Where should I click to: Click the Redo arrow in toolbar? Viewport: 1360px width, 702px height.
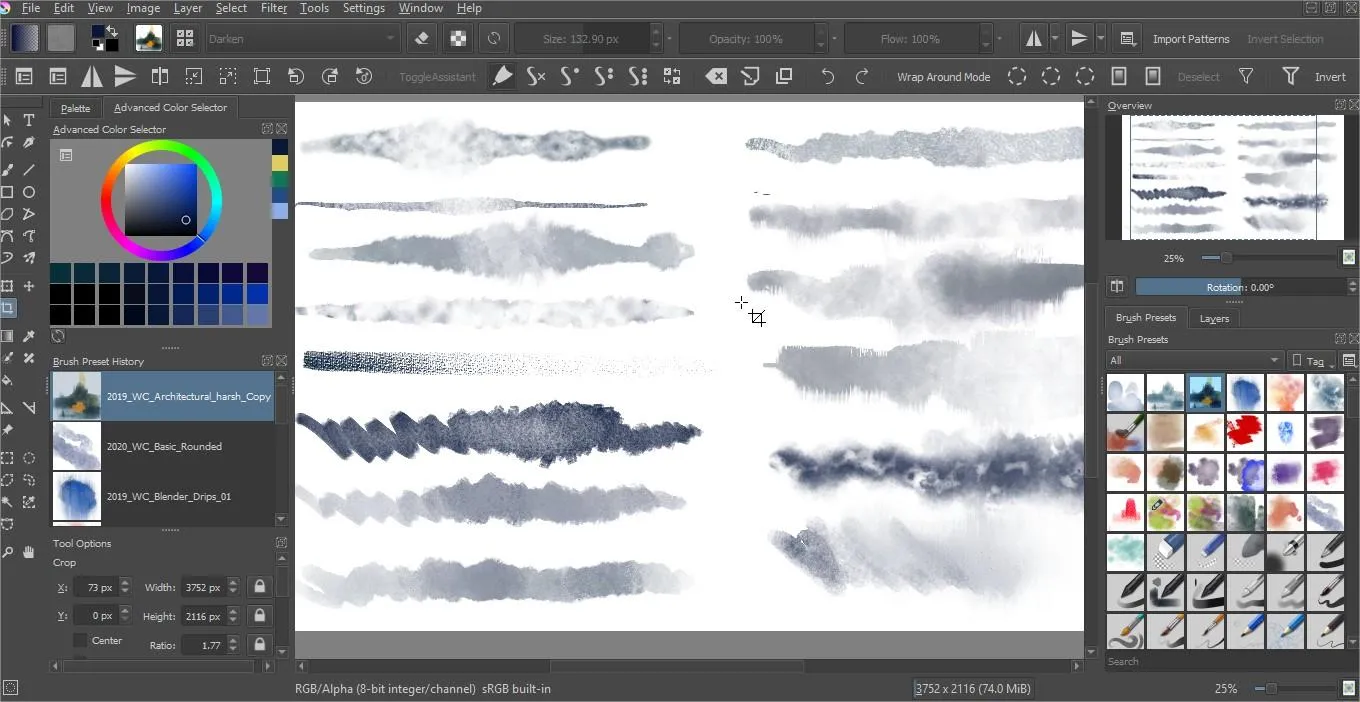[x=861, y=76]
